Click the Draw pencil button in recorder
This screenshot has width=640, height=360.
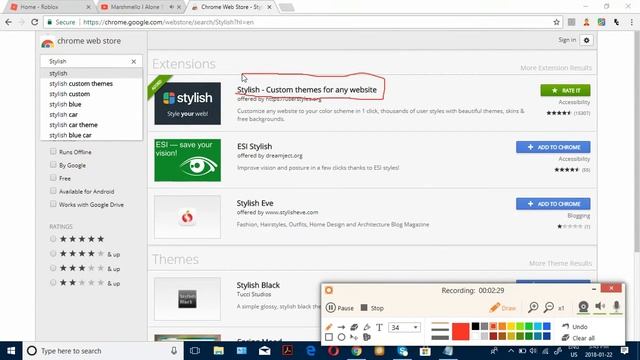[x=502, y=308]
